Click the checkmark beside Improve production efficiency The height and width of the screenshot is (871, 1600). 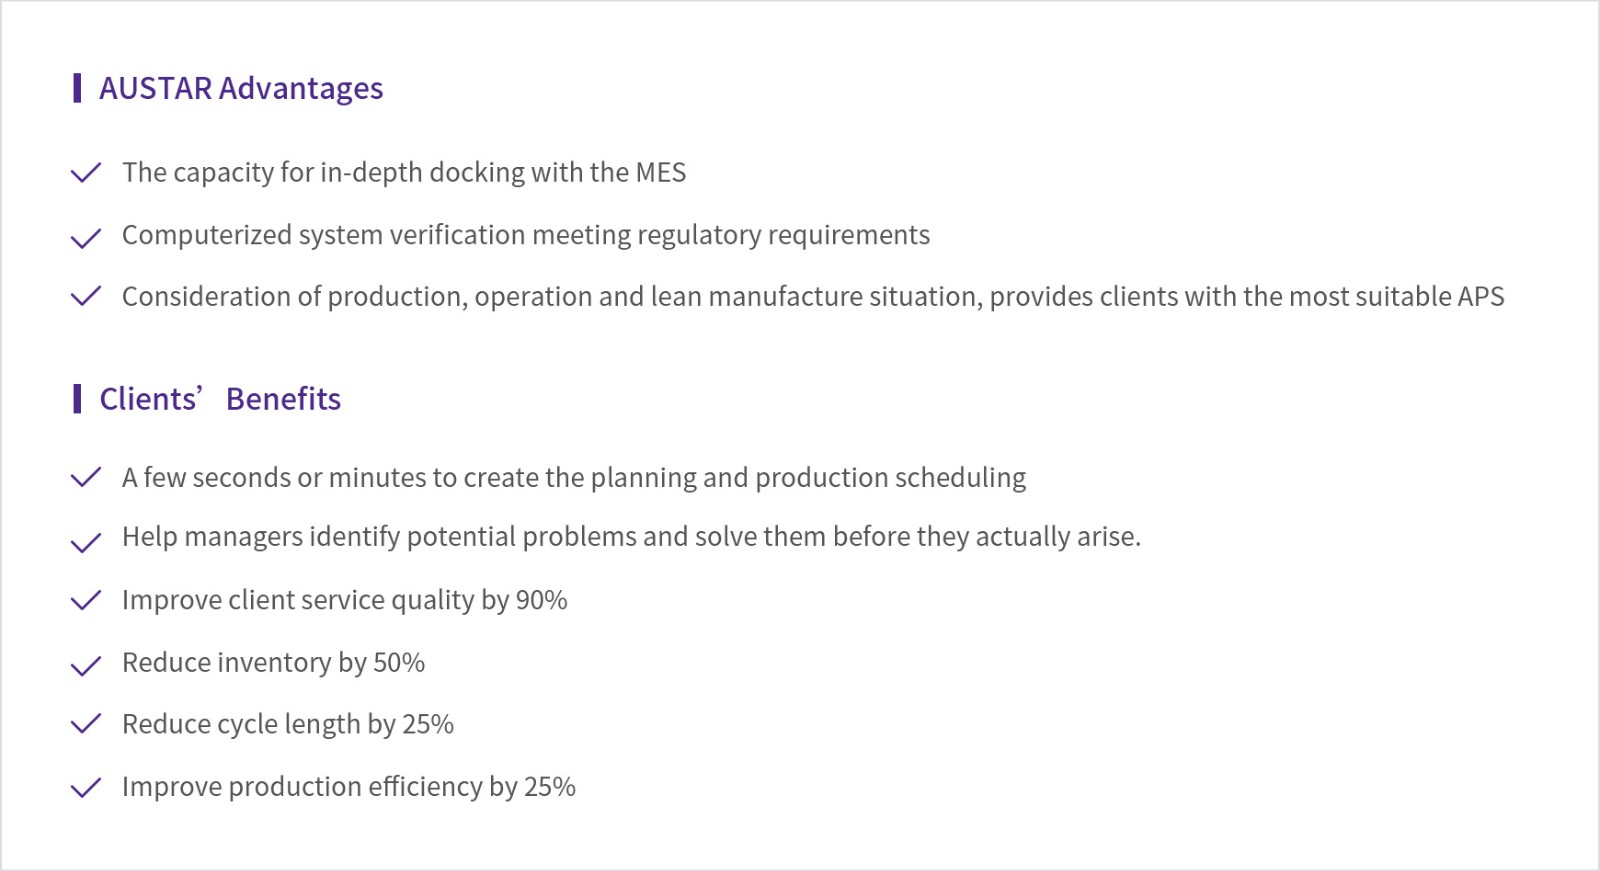tap(86, 788)
